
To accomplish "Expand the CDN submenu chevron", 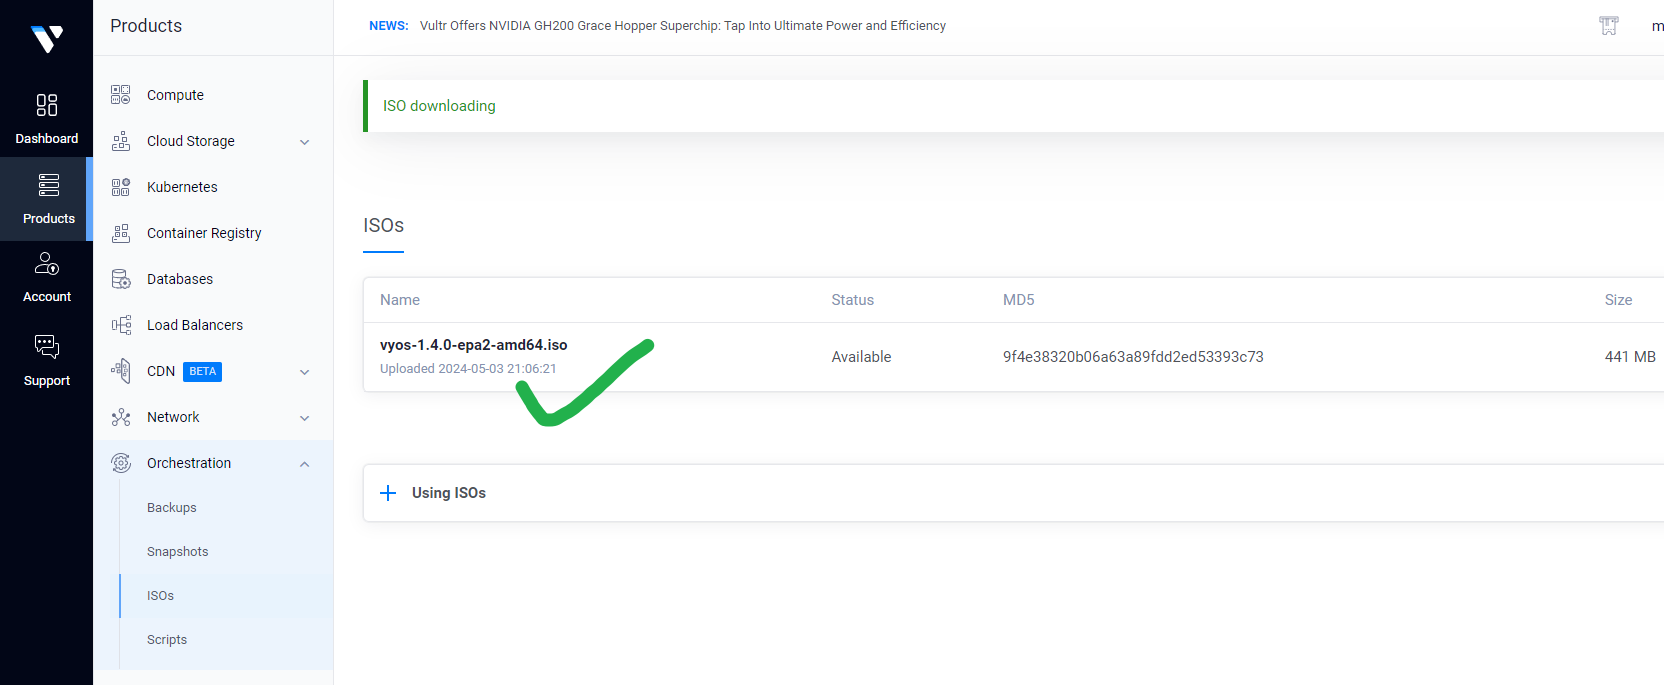I will click(305, 372).
